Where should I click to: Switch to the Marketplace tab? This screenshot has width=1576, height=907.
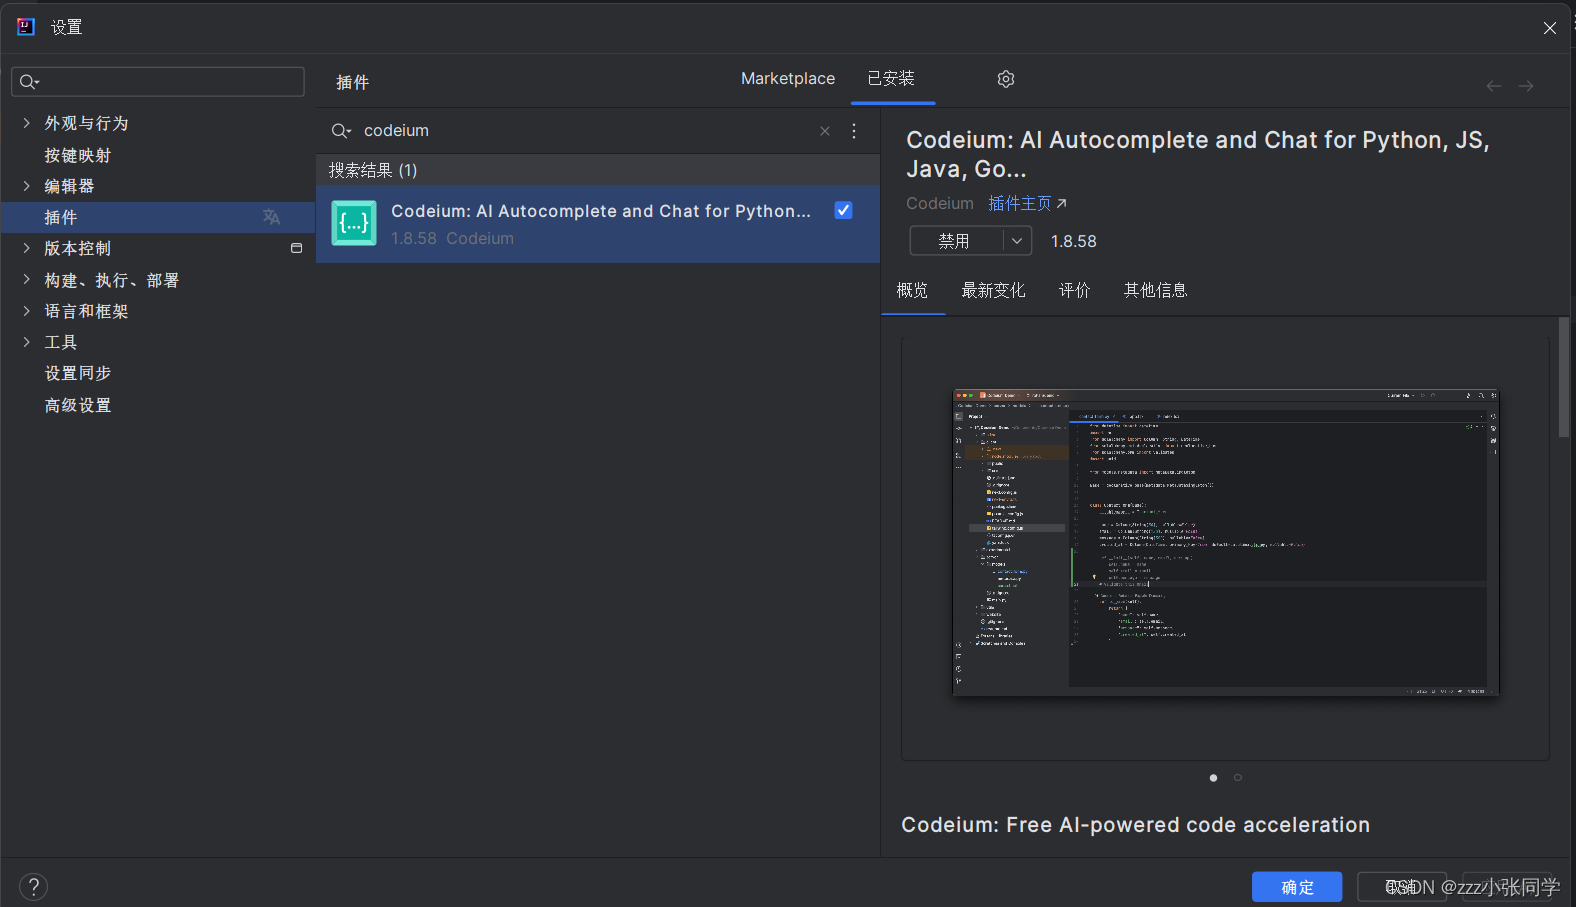(788, 79)
